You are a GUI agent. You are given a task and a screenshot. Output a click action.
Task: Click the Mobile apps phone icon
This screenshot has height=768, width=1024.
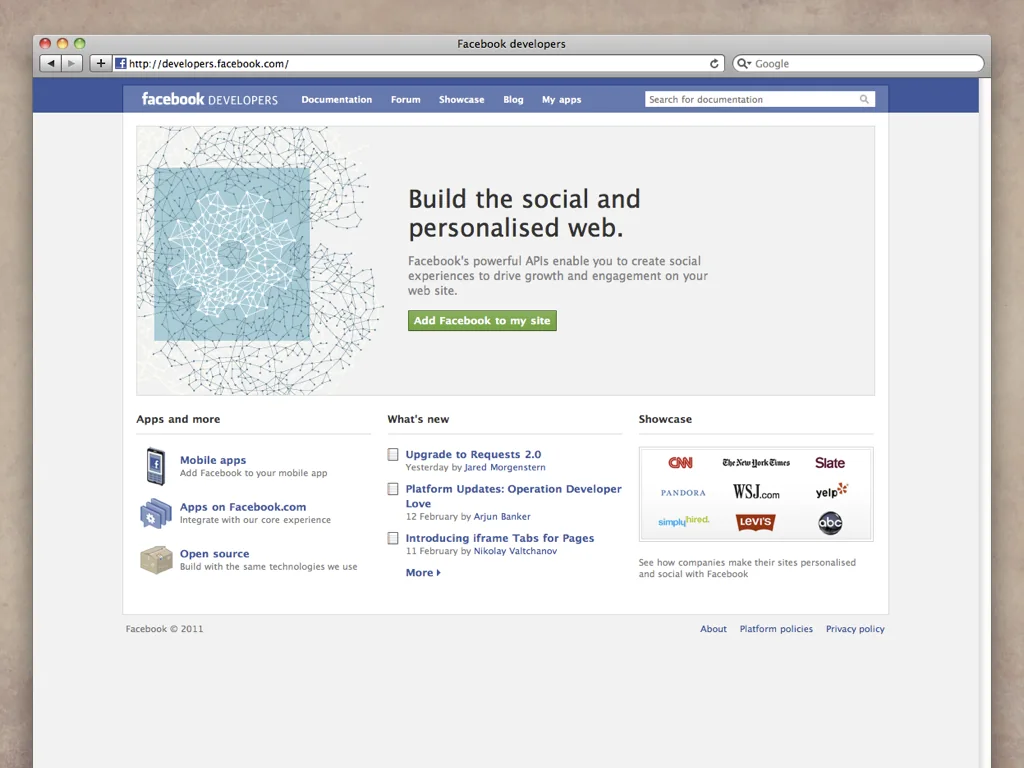pyautogui.click(x=155, y=466)
